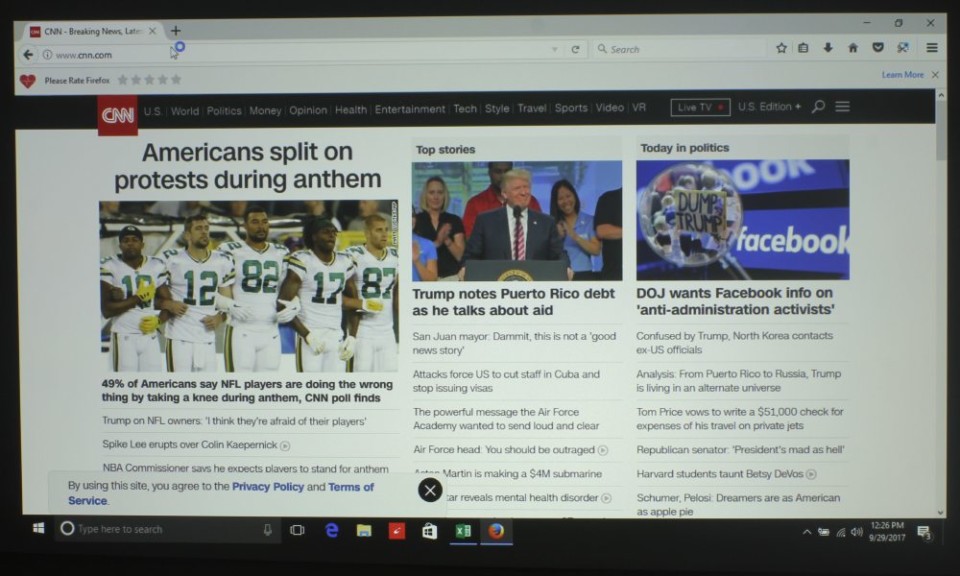Open the Firefox downloads panel
960x576 pixels.
pyautogui.click(x=828, y=48)
